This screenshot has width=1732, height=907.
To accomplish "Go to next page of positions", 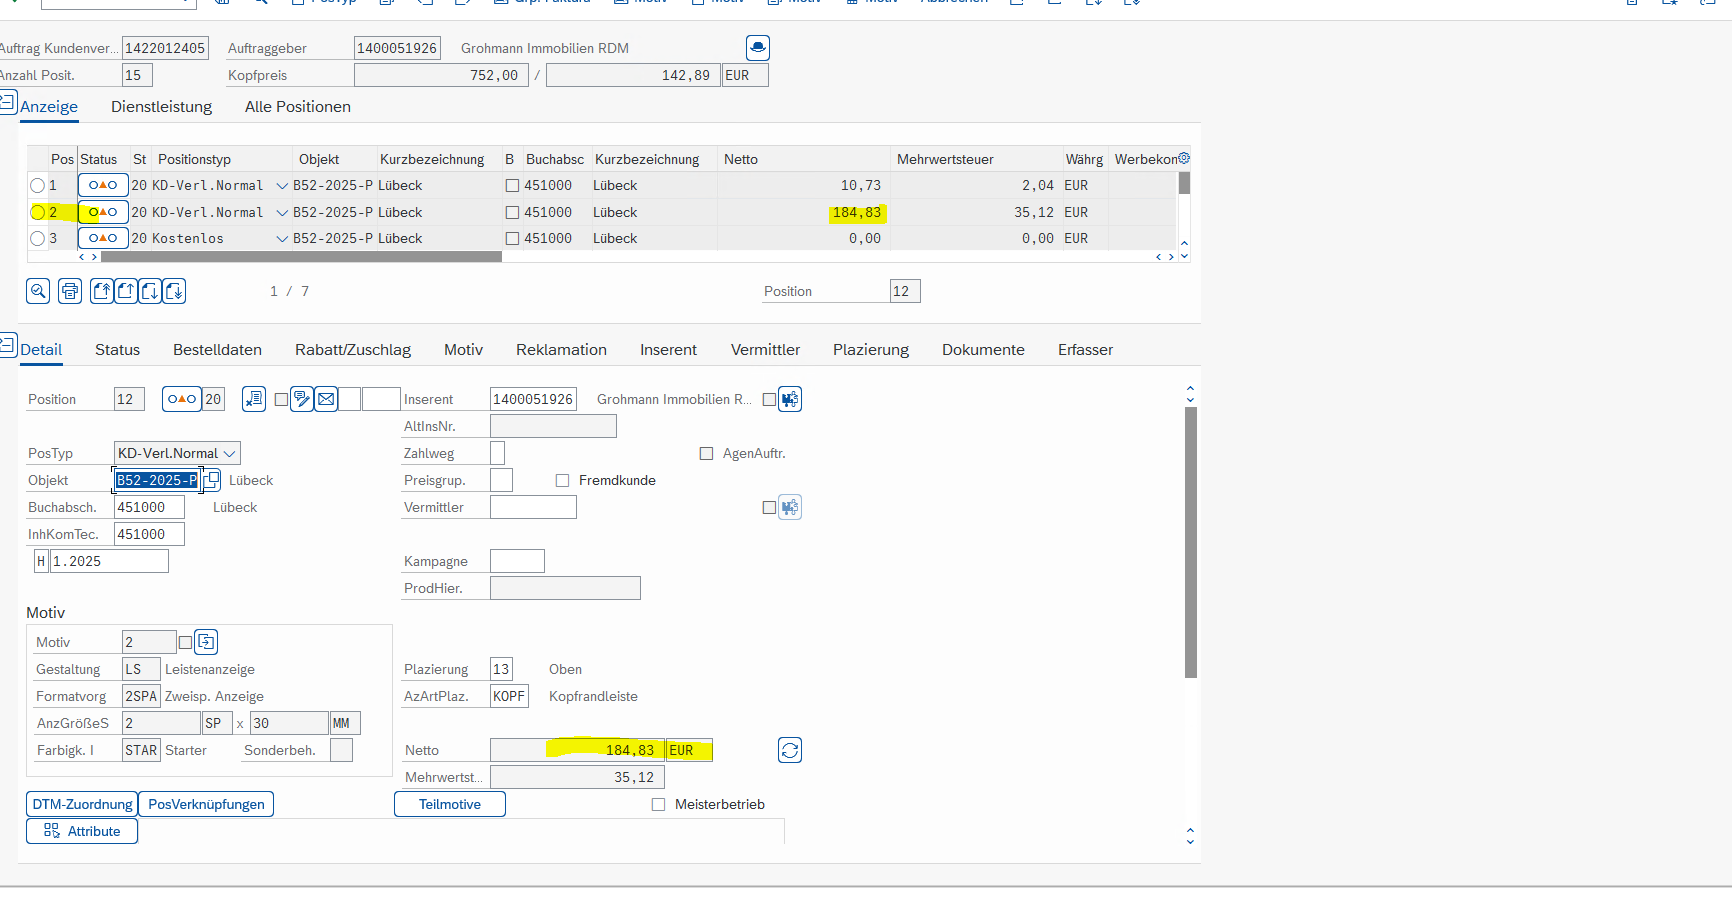I will coord(150,291).
